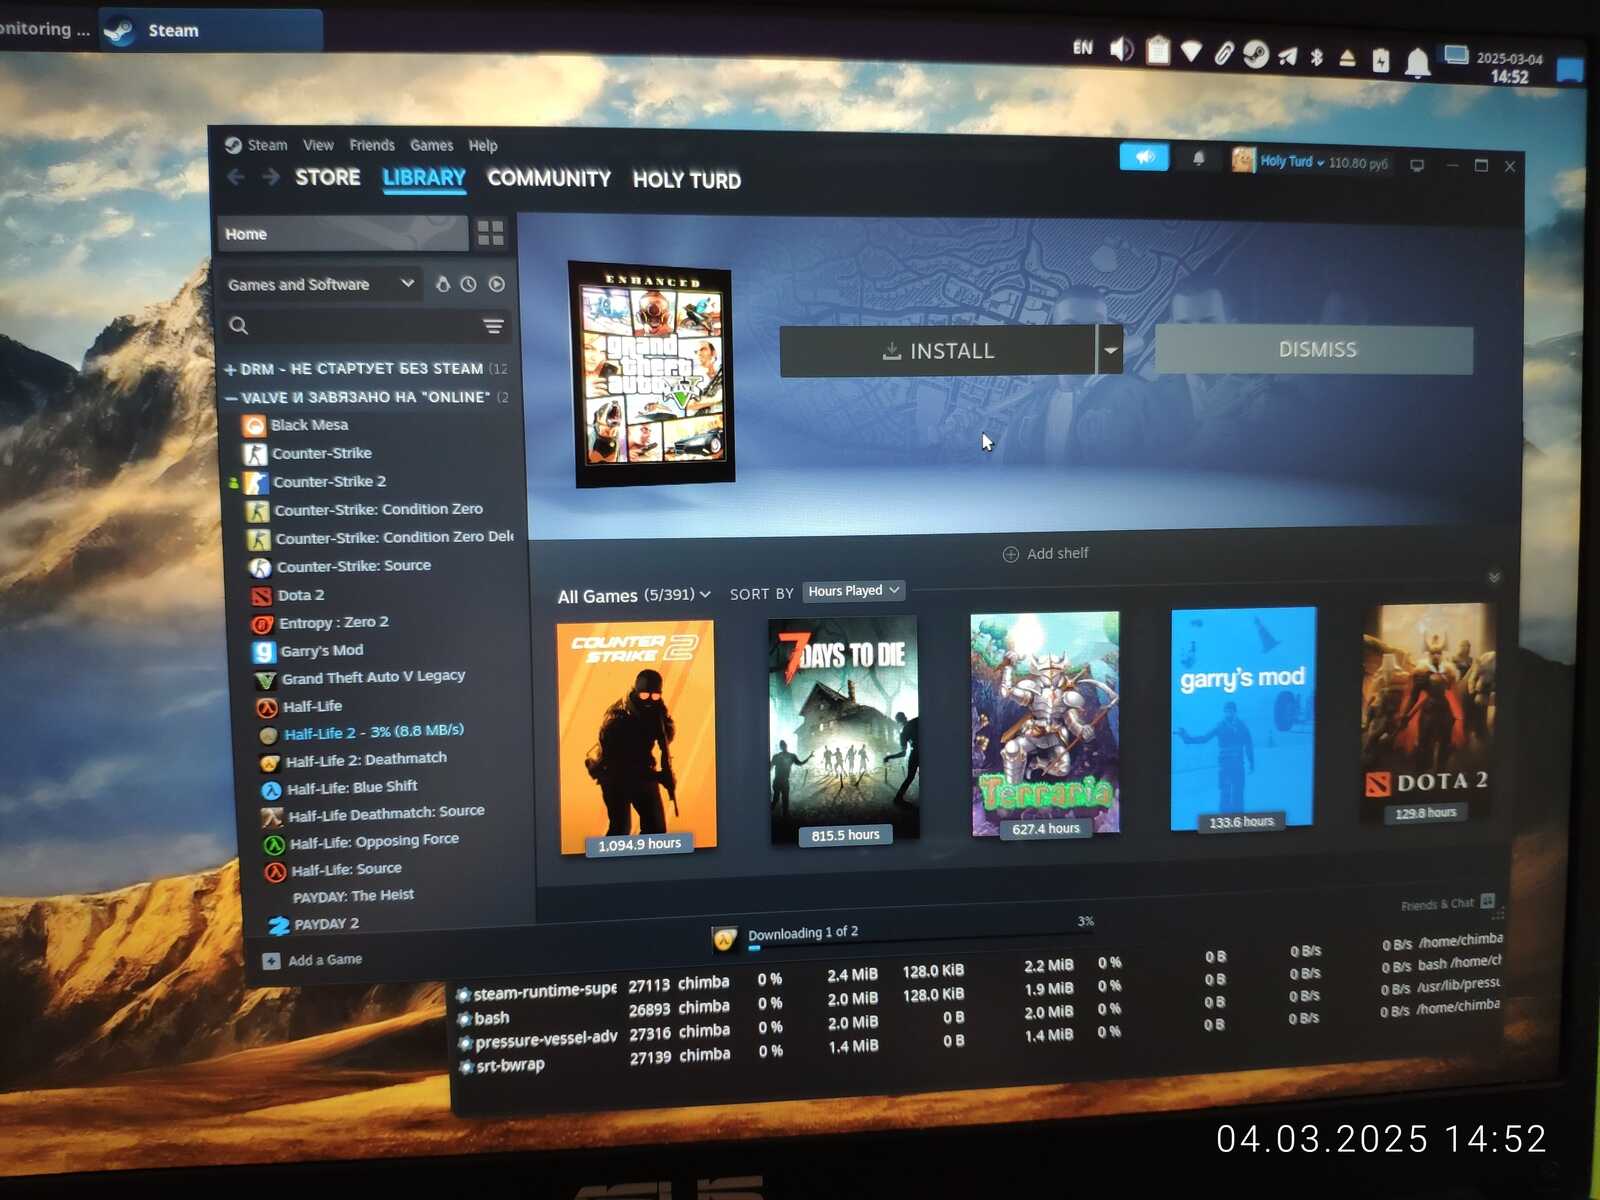1600x1200 pixels.
Task: Select PAYDAY 2 in the game list
Action: click(325, 924)
